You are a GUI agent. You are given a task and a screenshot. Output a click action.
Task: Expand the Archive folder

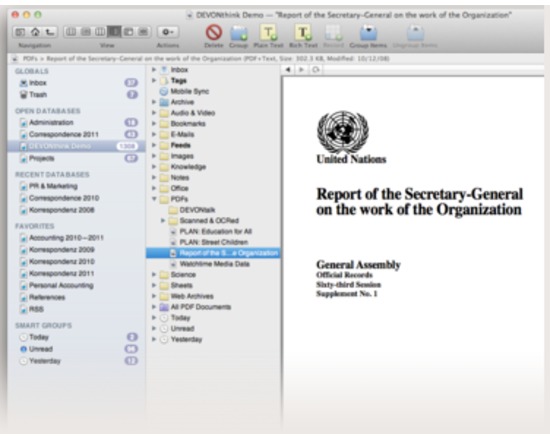click(154, 102)
